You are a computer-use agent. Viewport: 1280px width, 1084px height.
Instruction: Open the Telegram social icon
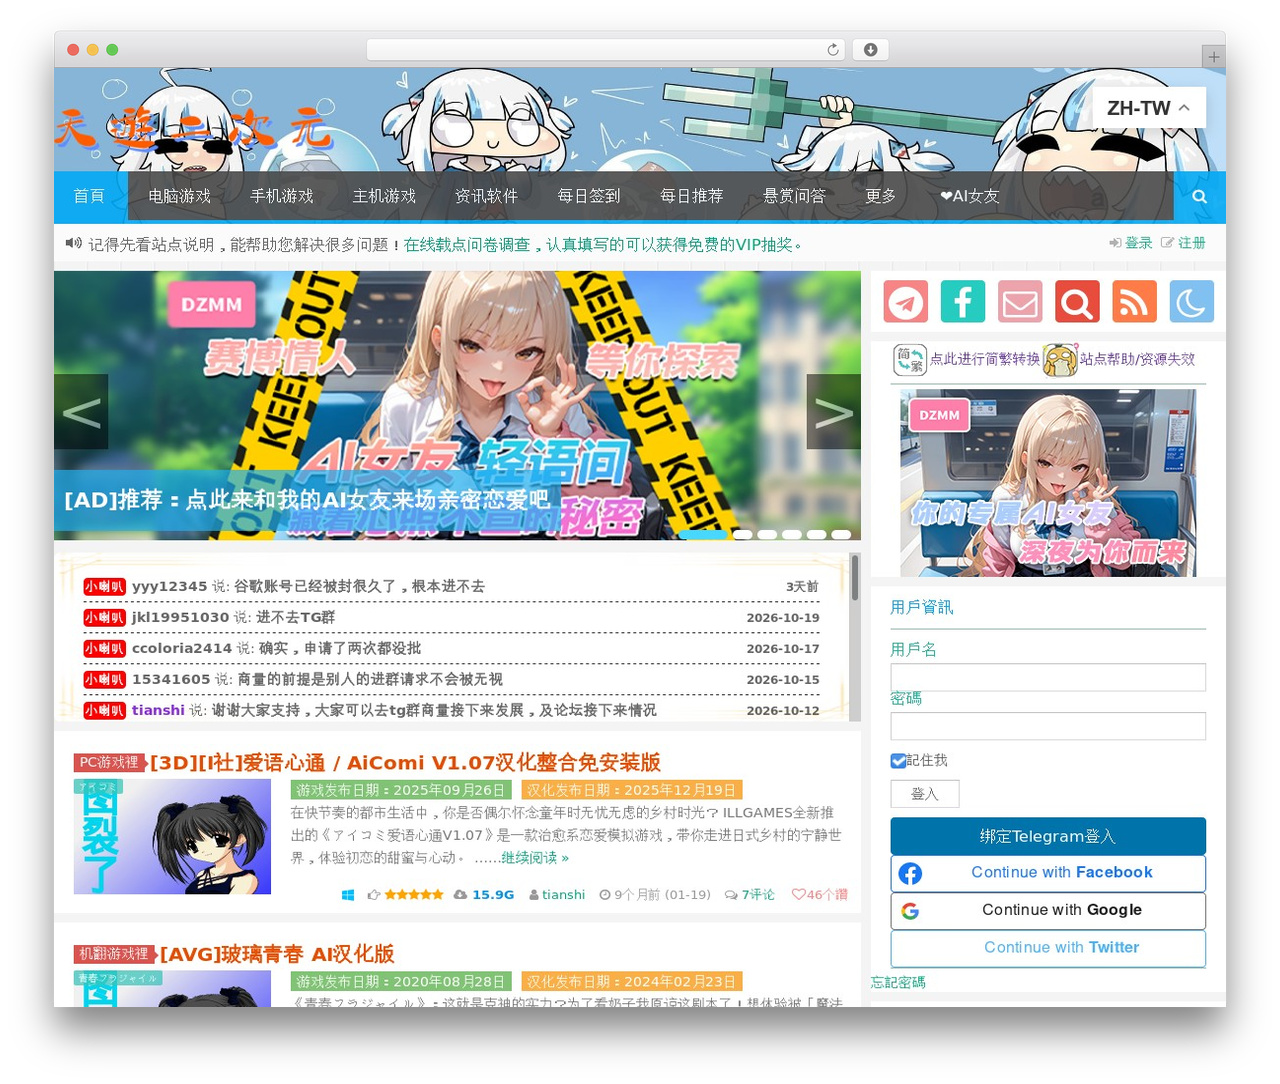click(906, 301)
